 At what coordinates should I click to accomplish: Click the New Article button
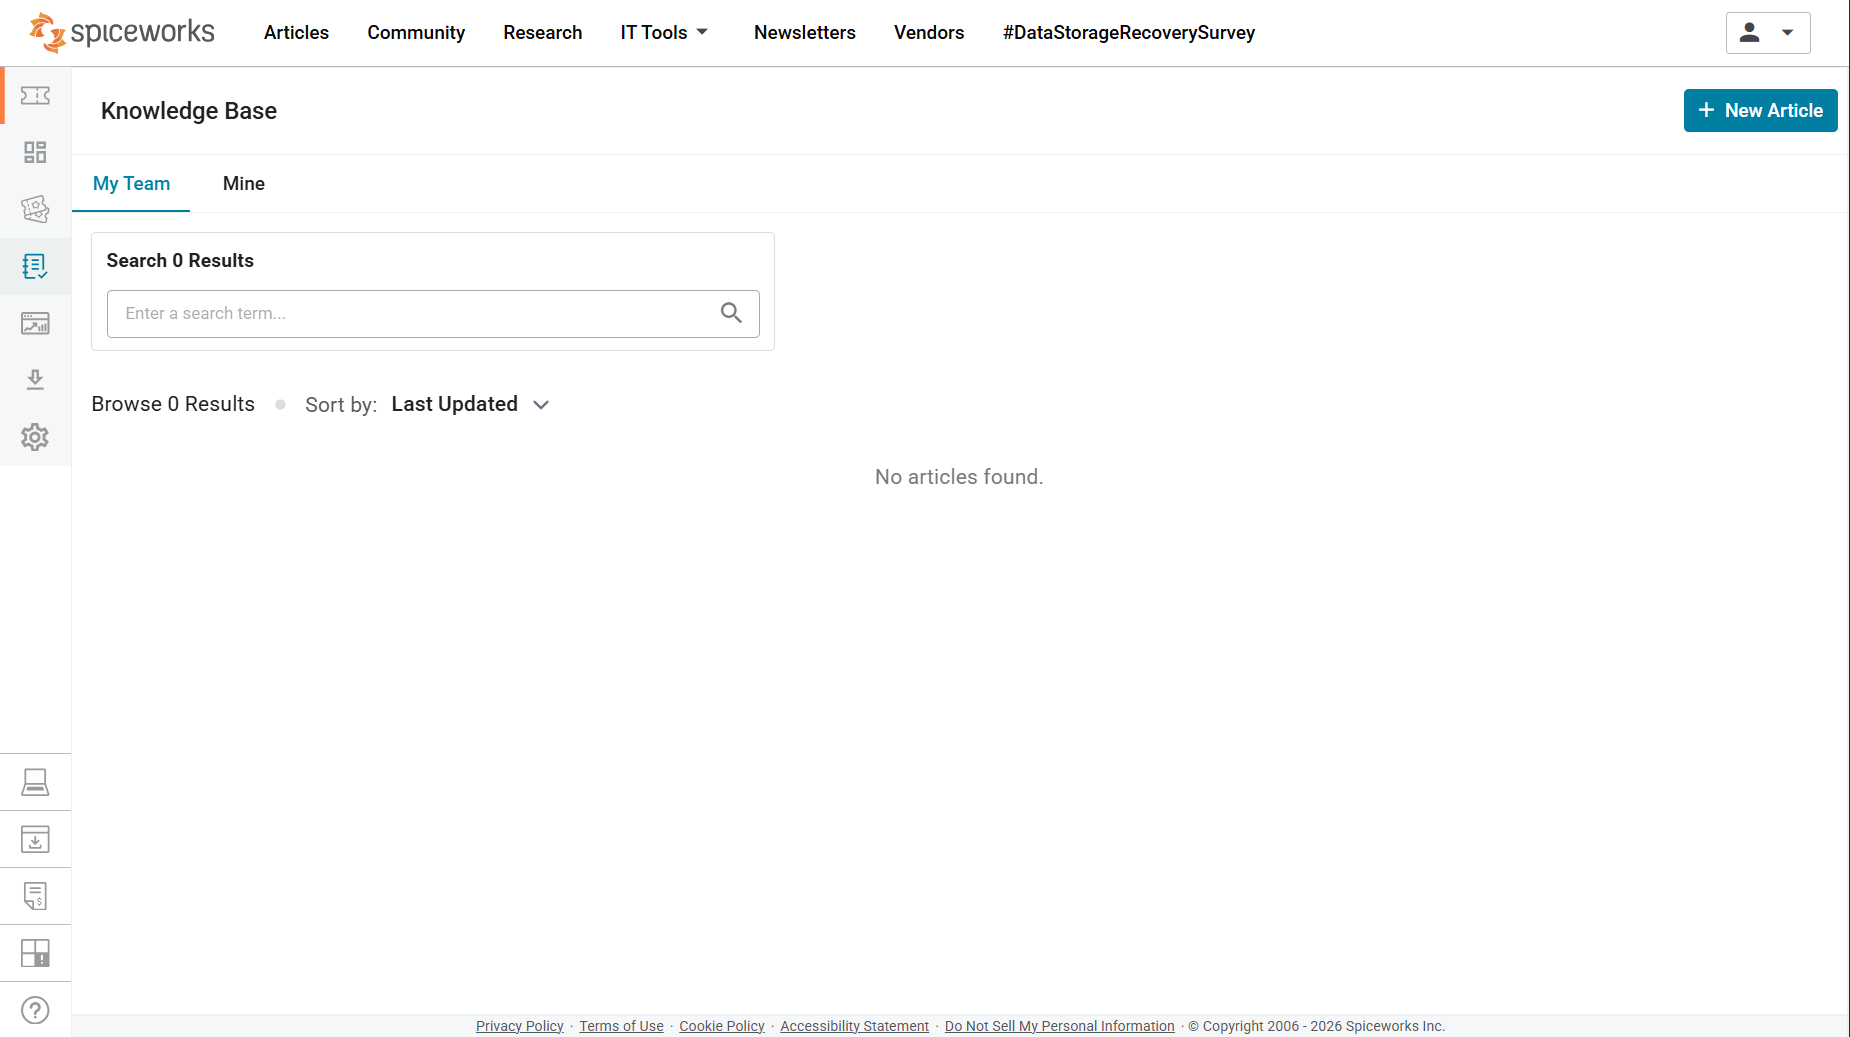coord(1760,111)
